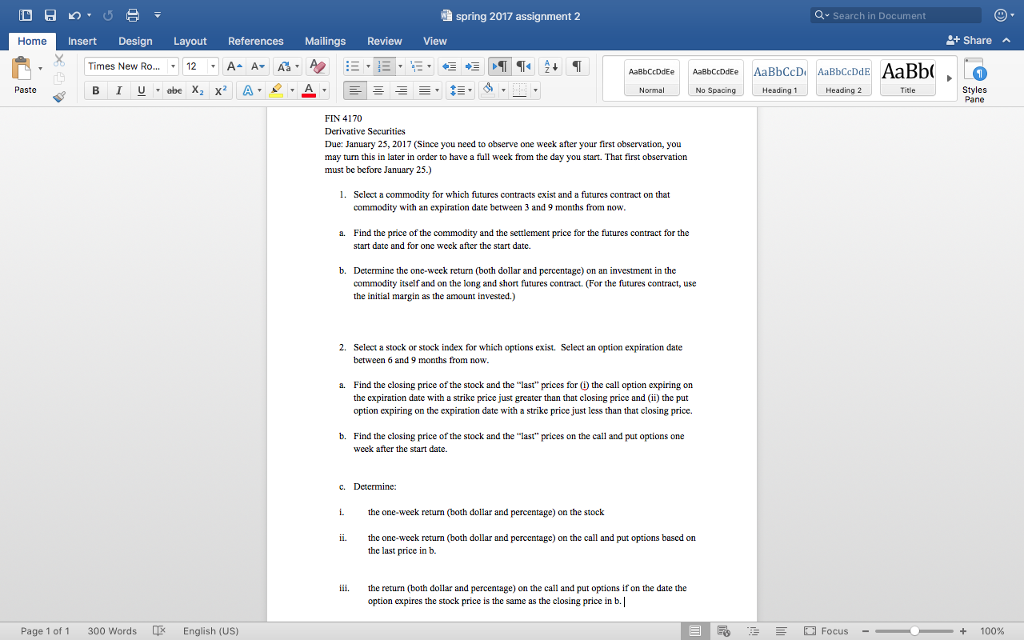The width and height of the screenshot is (1024, 640).
Task: Toggle strikethrough on selected text
Action: tap(176, 90)
